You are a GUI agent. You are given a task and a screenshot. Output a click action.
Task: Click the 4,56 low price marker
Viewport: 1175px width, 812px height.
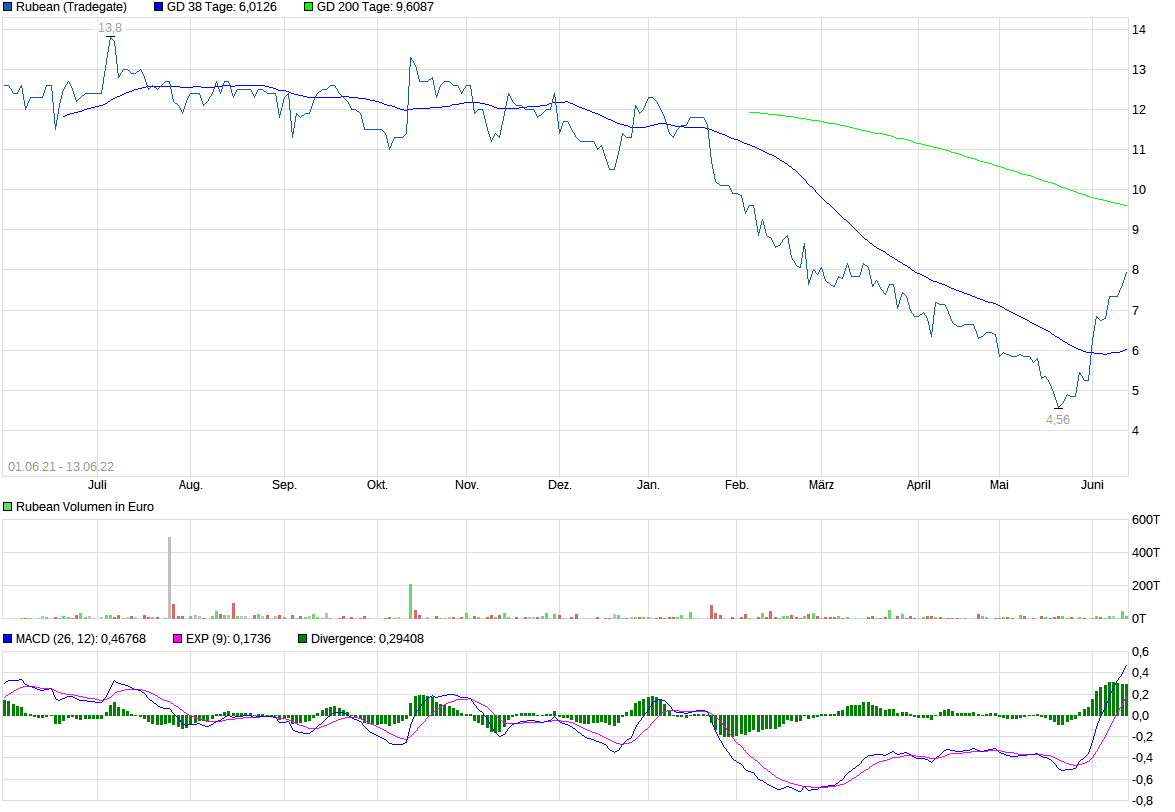tap(1058, 419)
